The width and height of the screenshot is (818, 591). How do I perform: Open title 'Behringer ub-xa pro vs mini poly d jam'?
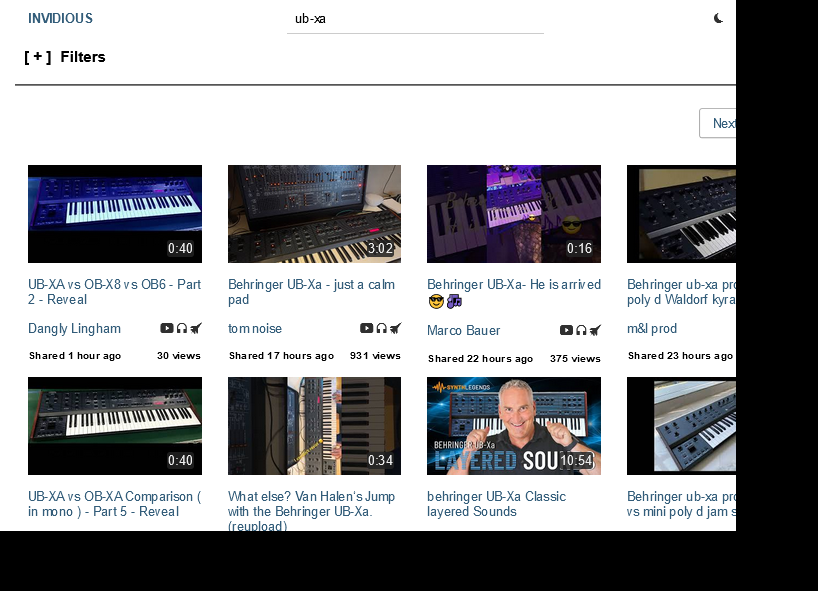(681, 504)
